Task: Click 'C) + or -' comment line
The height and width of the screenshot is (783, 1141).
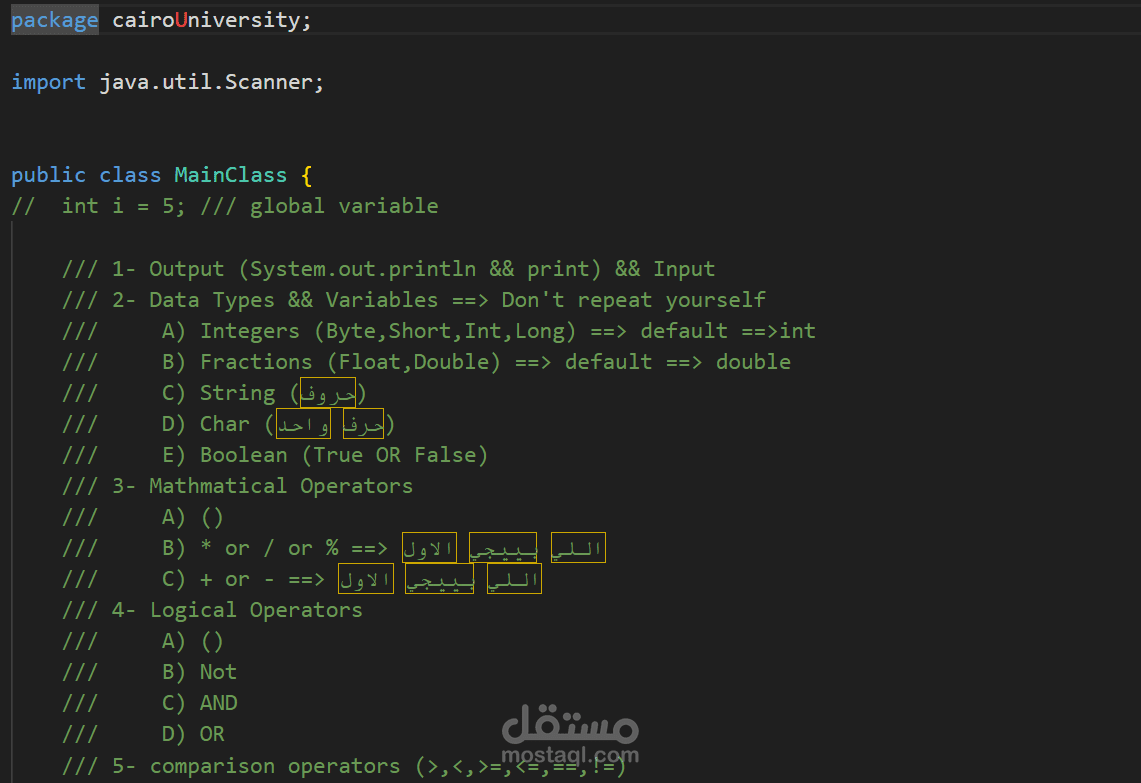Action: 301,579
